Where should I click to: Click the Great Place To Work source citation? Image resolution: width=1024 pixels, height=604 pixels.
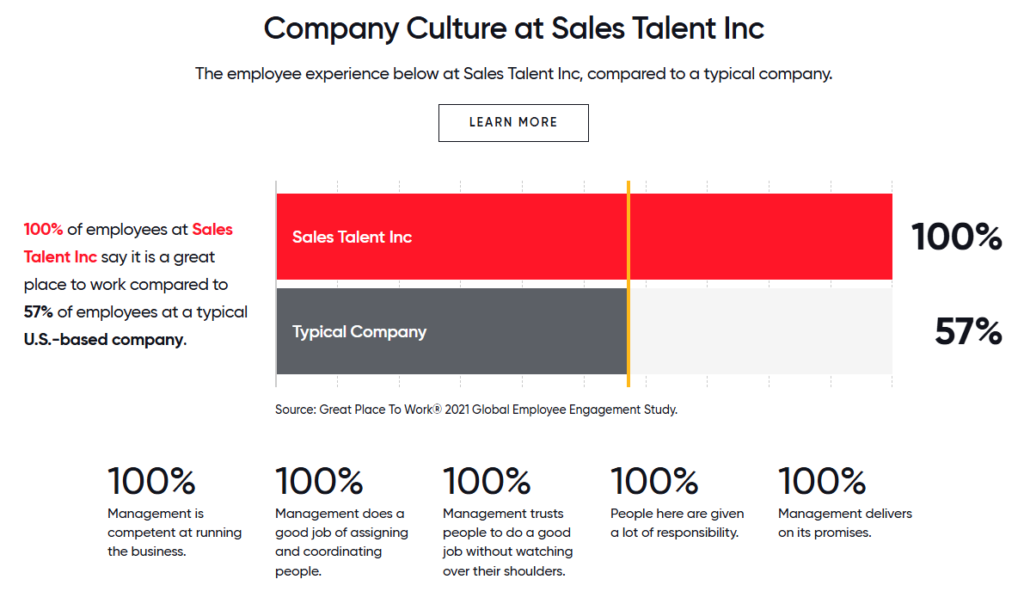click(x=476, y=409)
